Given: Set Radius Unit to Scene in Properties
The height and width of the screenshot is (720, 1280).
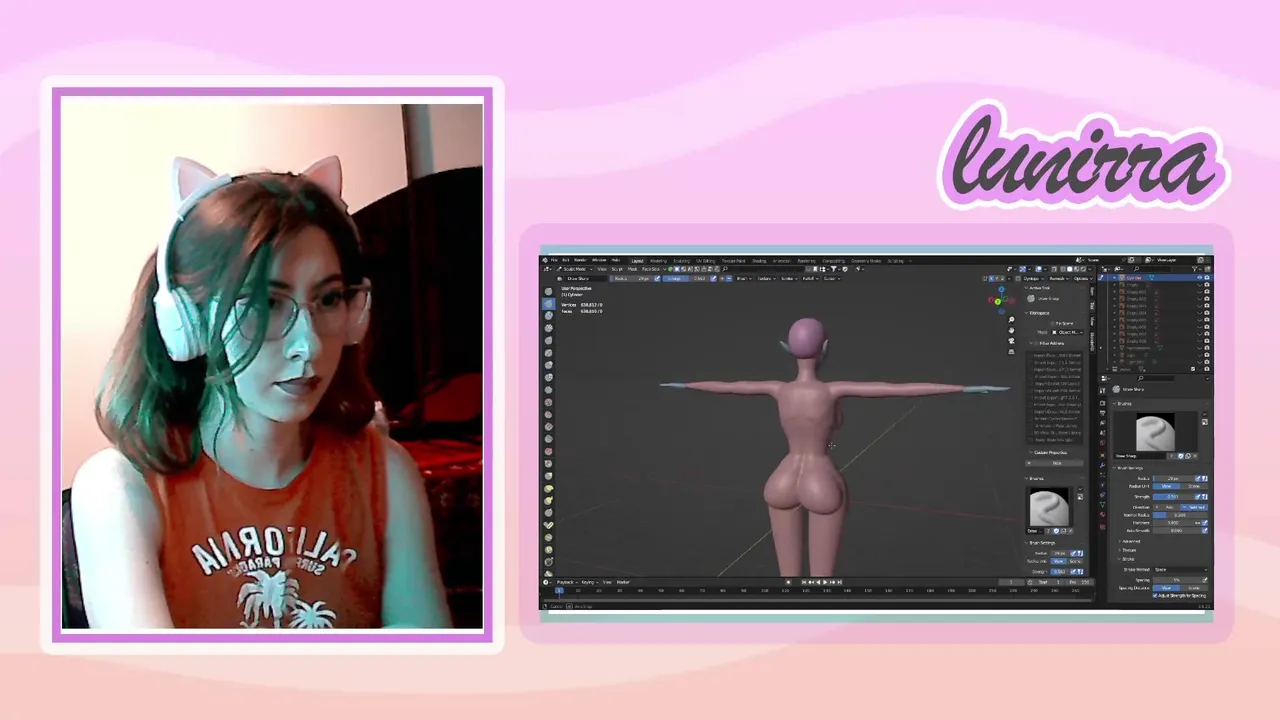Looking at the screenshot, I should [x=1194, y=486].
